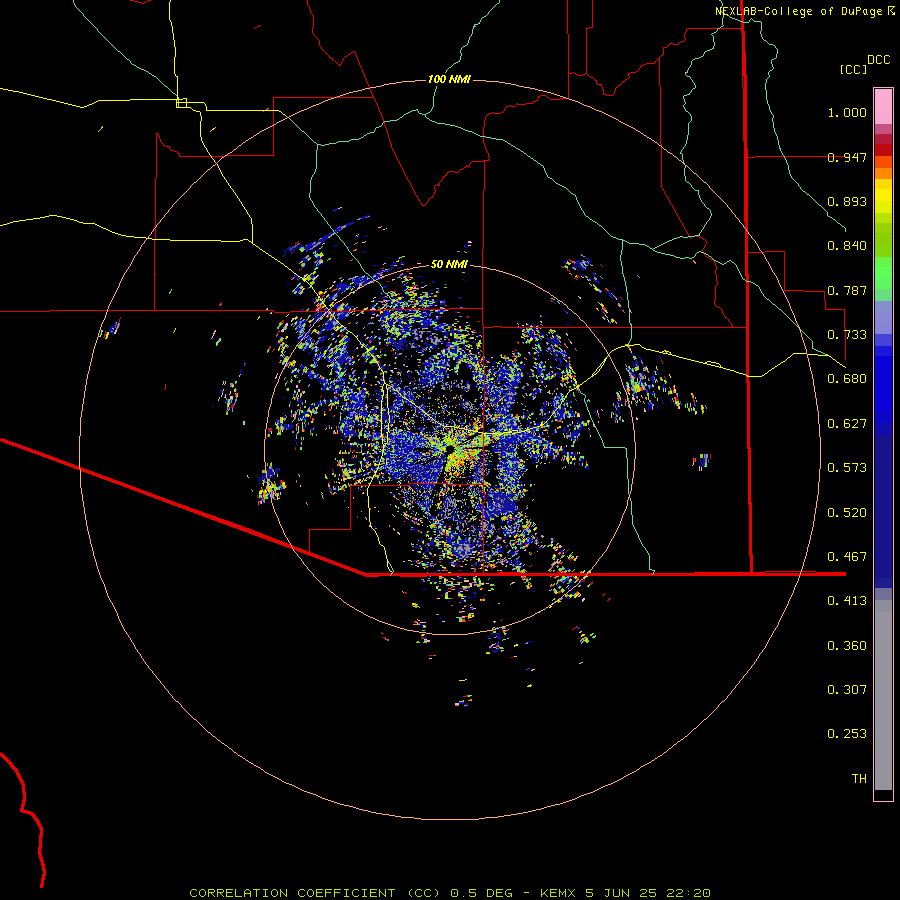Viewport: 900px width, 900px height.
Task: Select the 0.680 color scale value
Action: click(x=847, y=379)
